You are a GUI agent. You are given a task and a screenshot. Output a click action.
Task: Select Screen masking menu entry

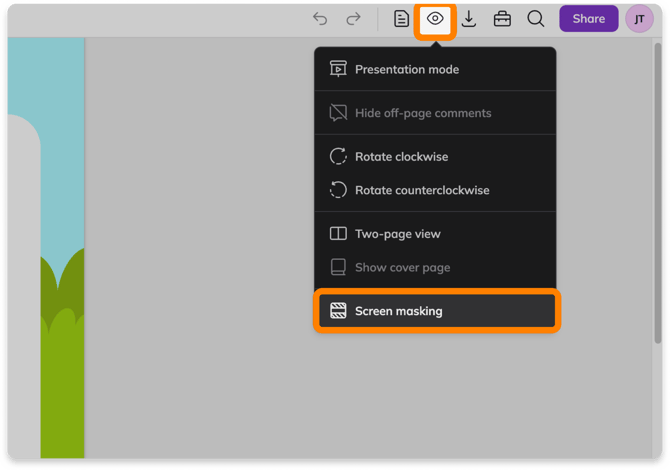tap(437, 311)
